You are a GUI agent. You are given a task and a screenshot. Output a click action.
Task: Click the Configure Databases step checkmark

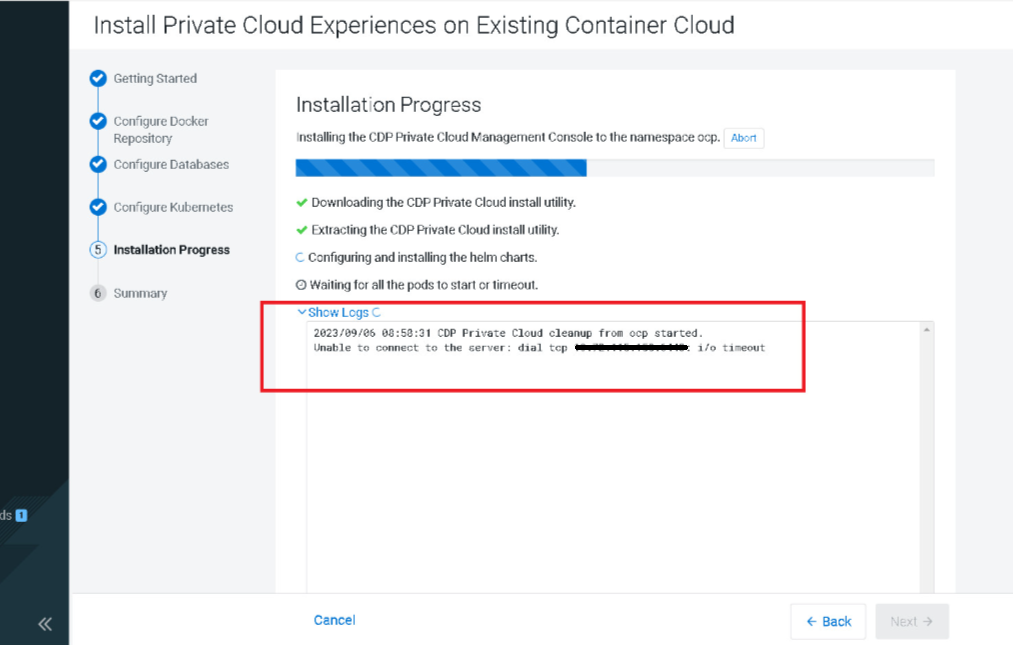(x=97, y=164)
